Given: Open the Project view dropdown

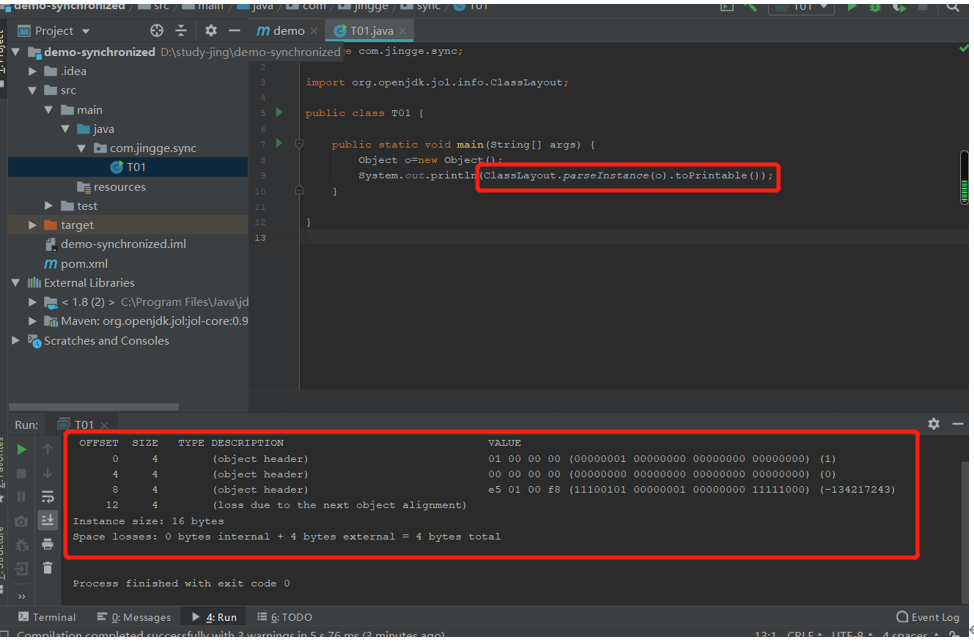Looking at the screenshot, I should 86,31.
